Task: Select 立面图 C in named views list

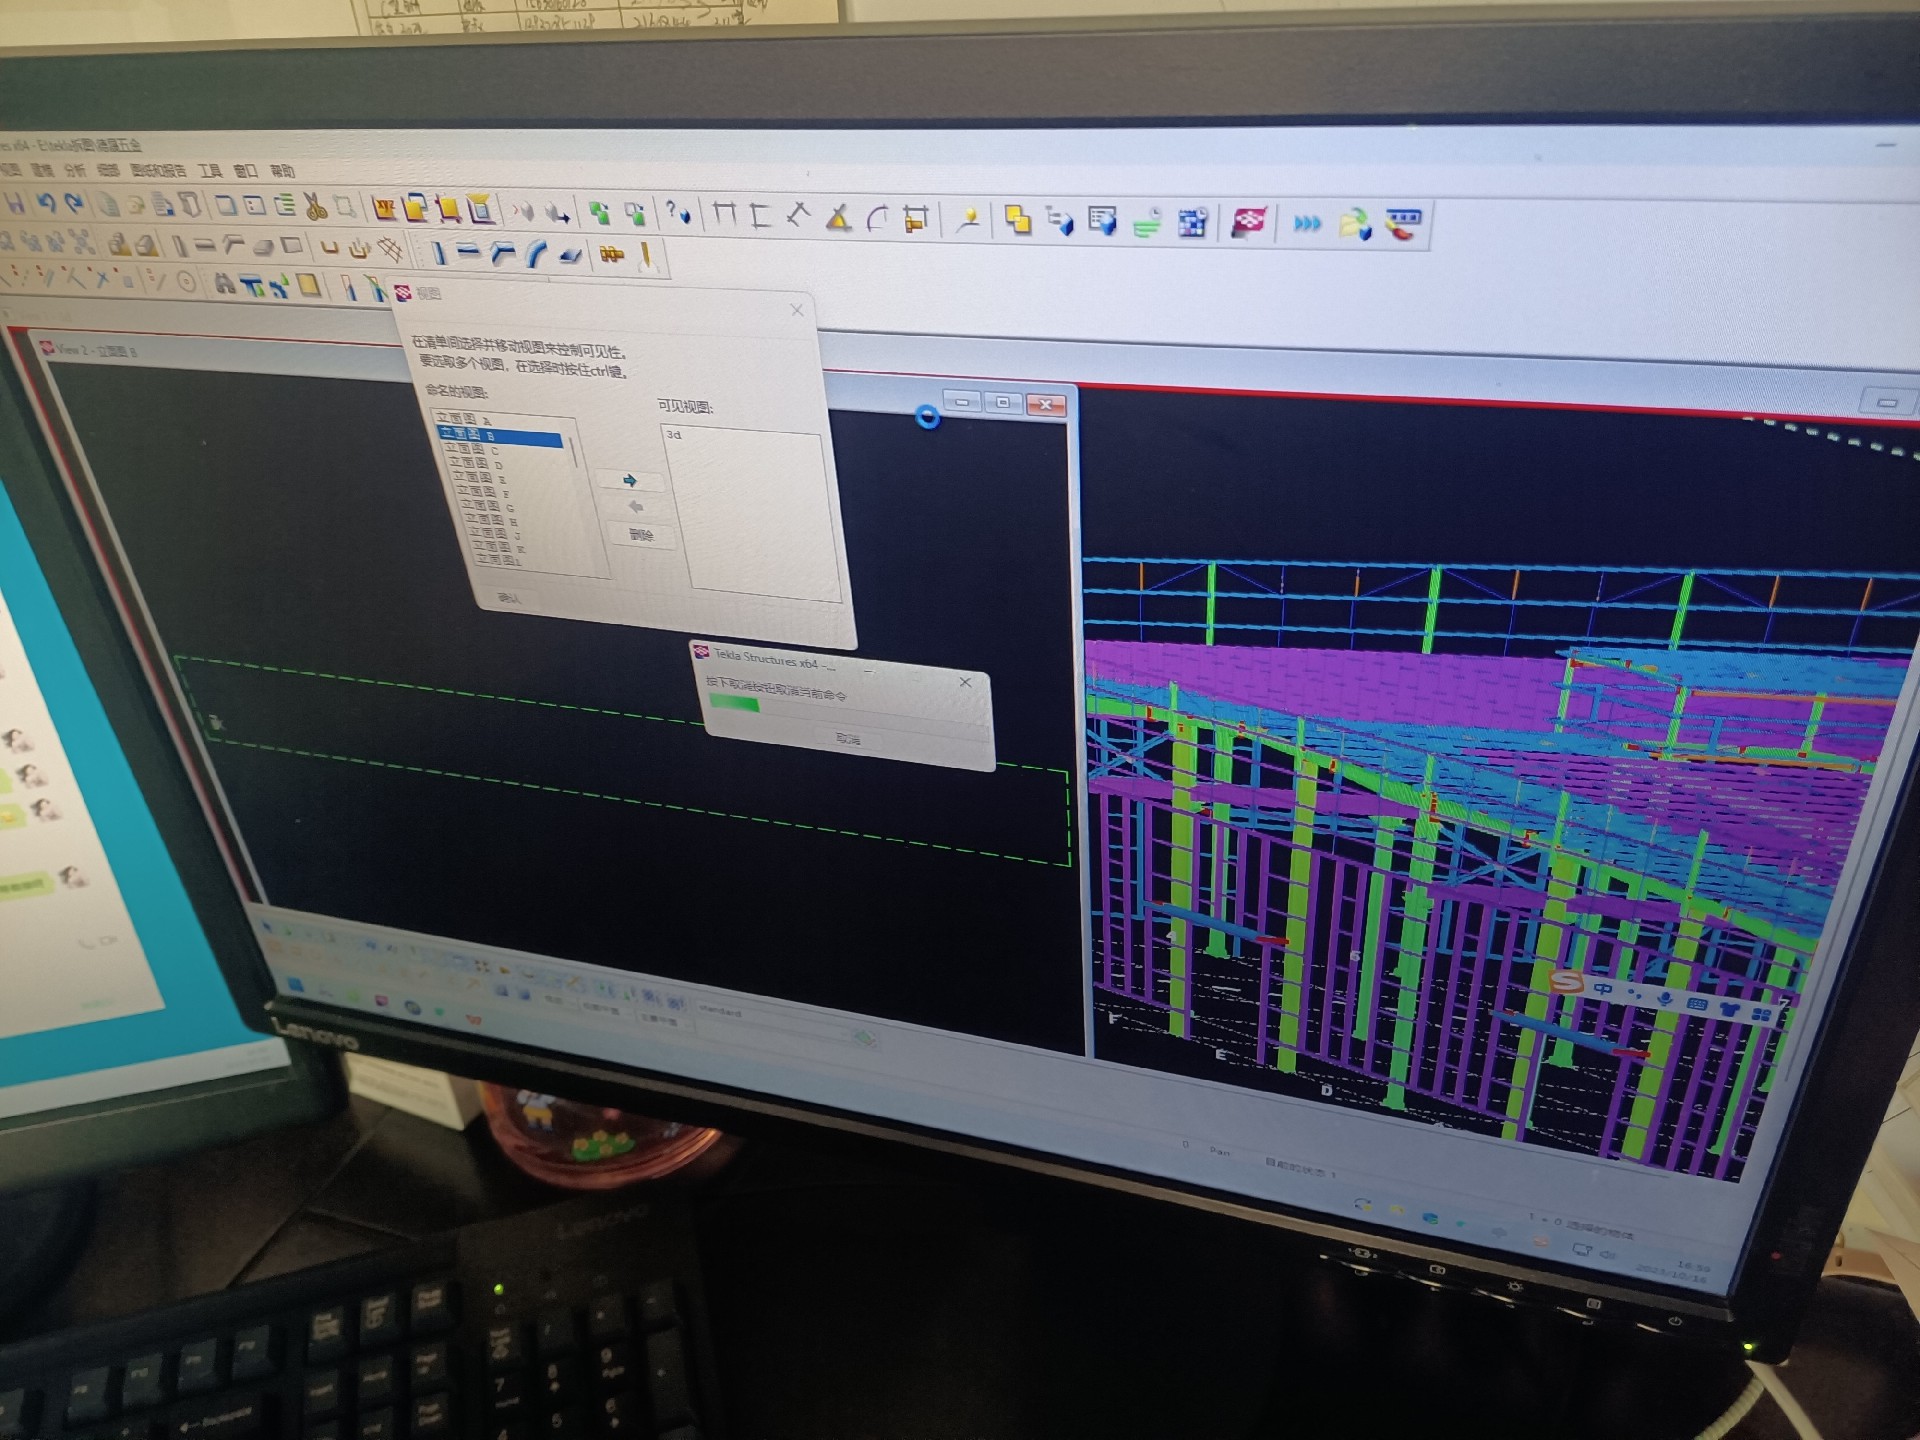Action: click(473, 449)
